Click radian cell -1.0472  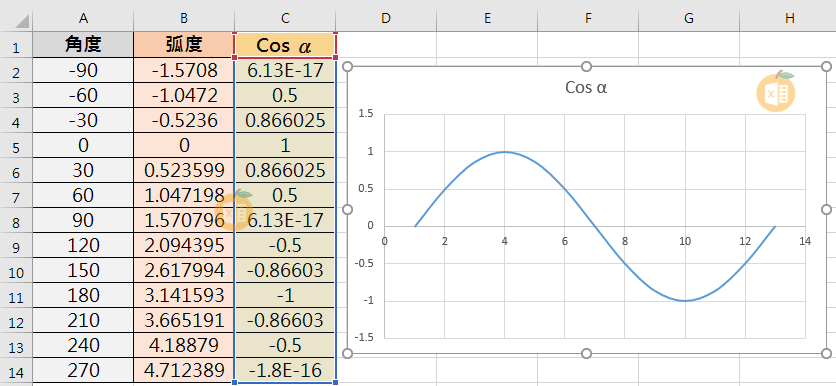(184, 95)
